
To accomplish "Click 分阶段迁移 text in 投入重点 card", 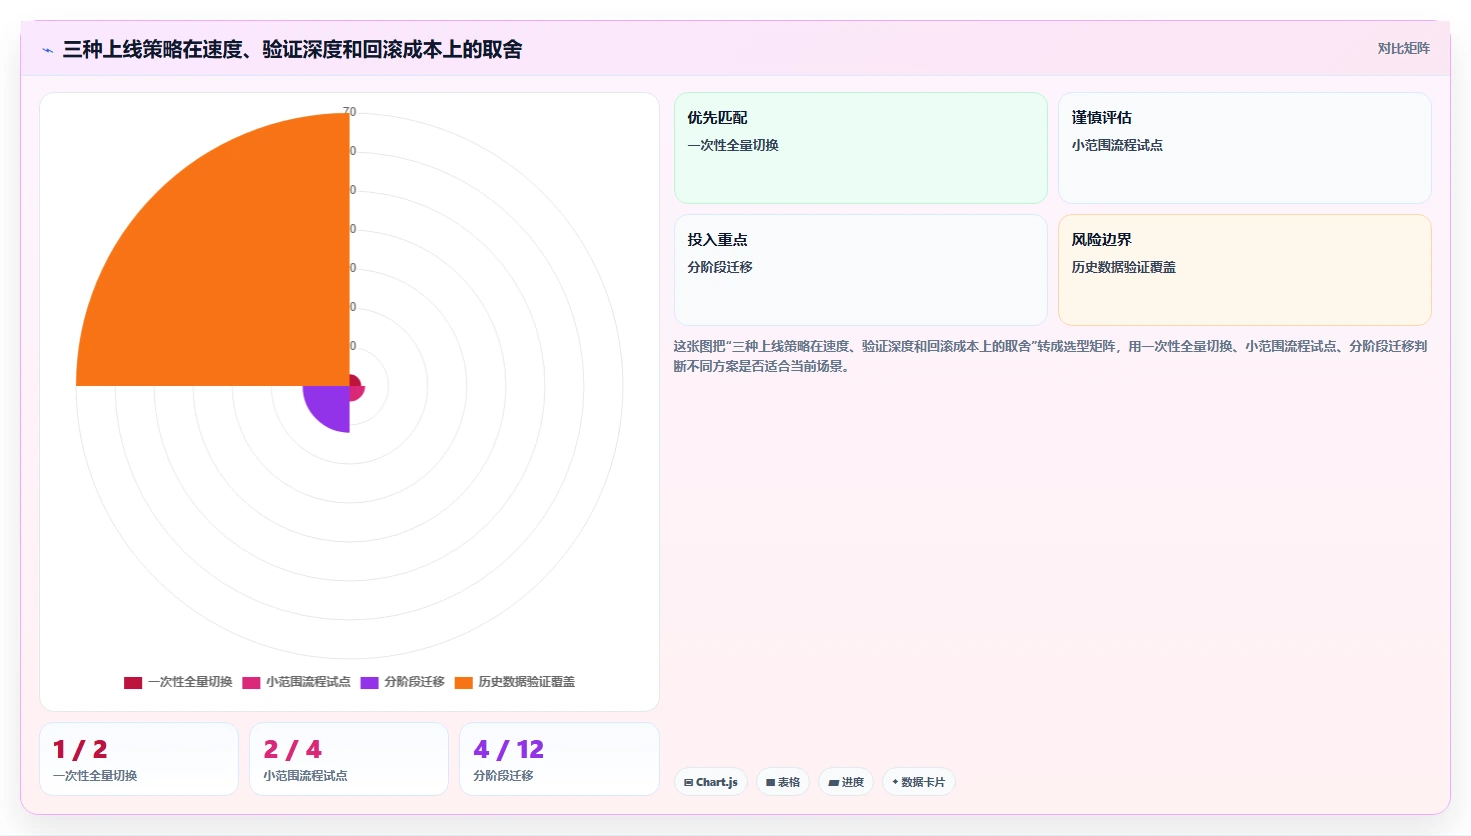I will (720, 267).
